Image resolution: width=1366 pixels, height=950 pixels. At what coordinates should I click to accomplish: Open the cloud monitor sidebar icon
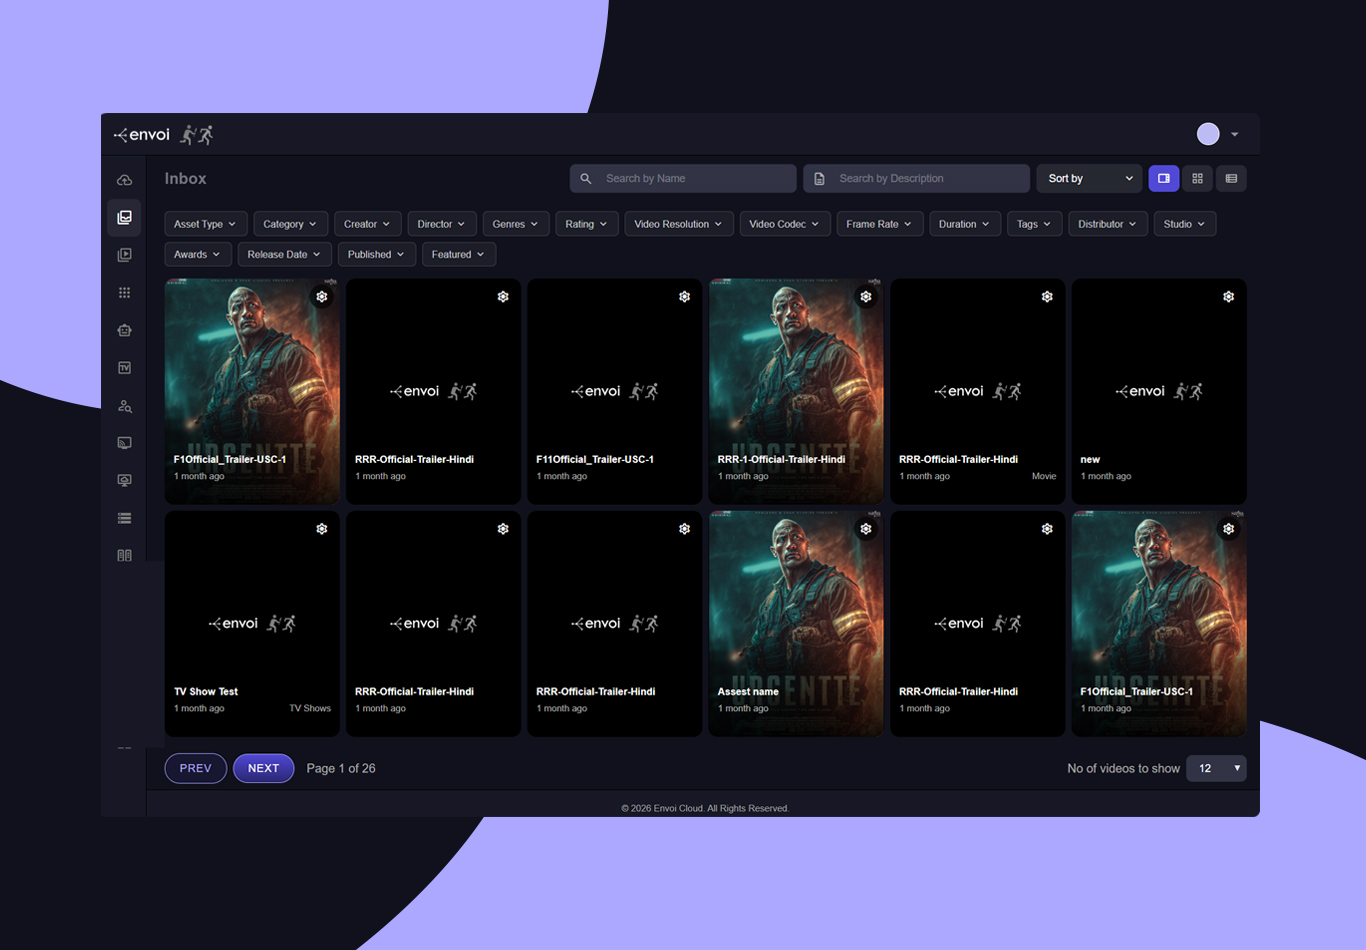click(x=124, y=481)
